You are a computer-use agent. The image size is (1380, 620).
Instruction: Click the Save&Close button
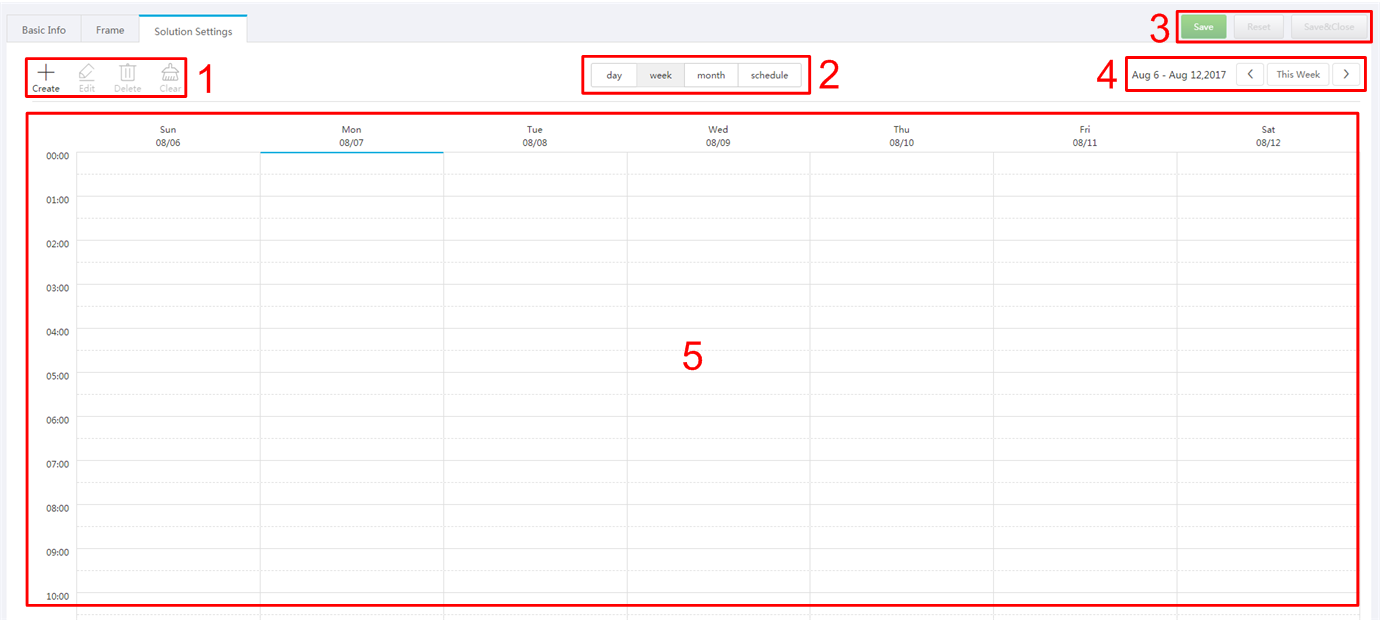[x=1329, y=27]
